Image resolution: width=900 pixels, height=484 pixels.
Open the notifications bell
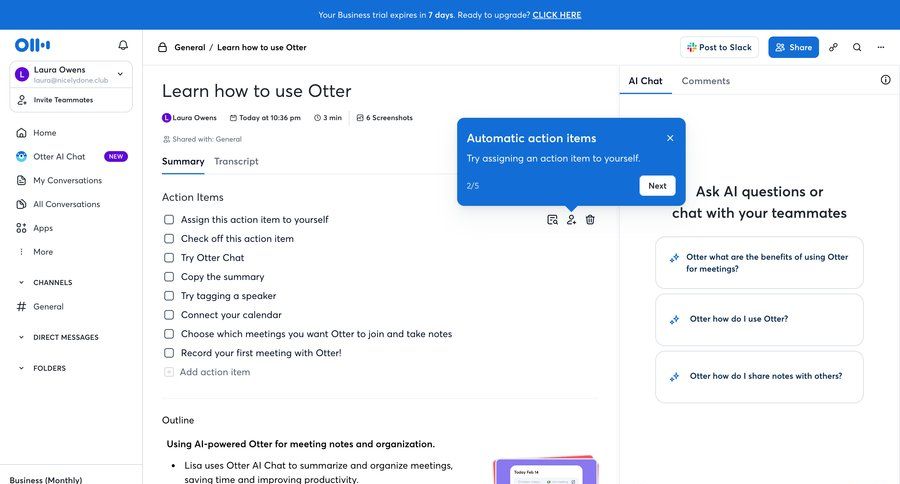pos(123,45)
